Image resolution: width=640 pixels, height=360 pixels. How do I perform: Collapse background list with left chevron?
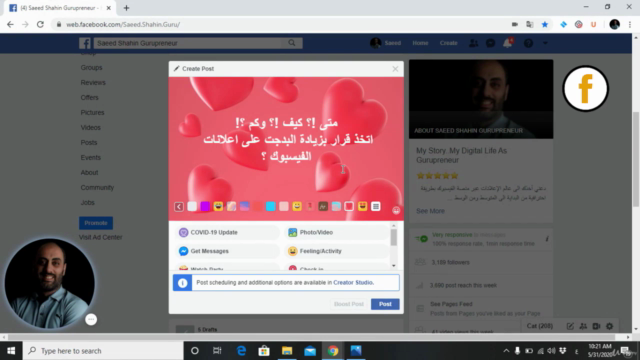(x=179, y=207)
